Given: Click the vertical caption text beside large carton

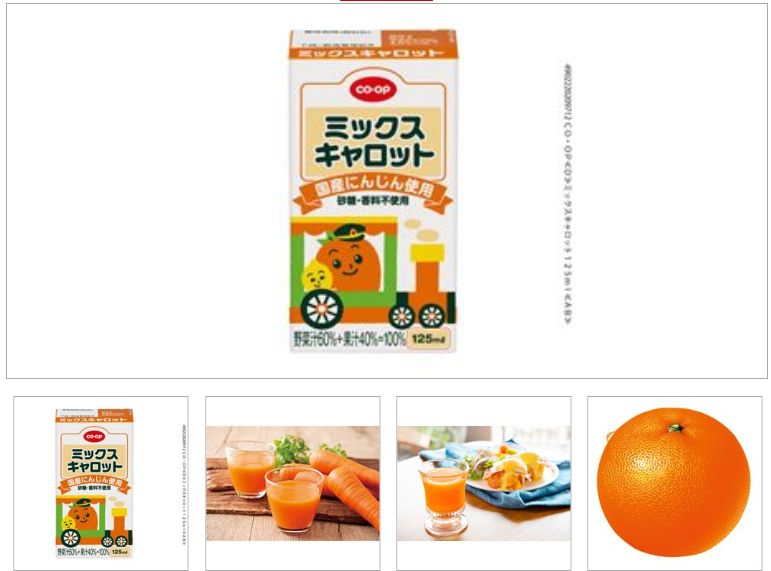Looking at the screenshot, I should (x=567, y=194).
